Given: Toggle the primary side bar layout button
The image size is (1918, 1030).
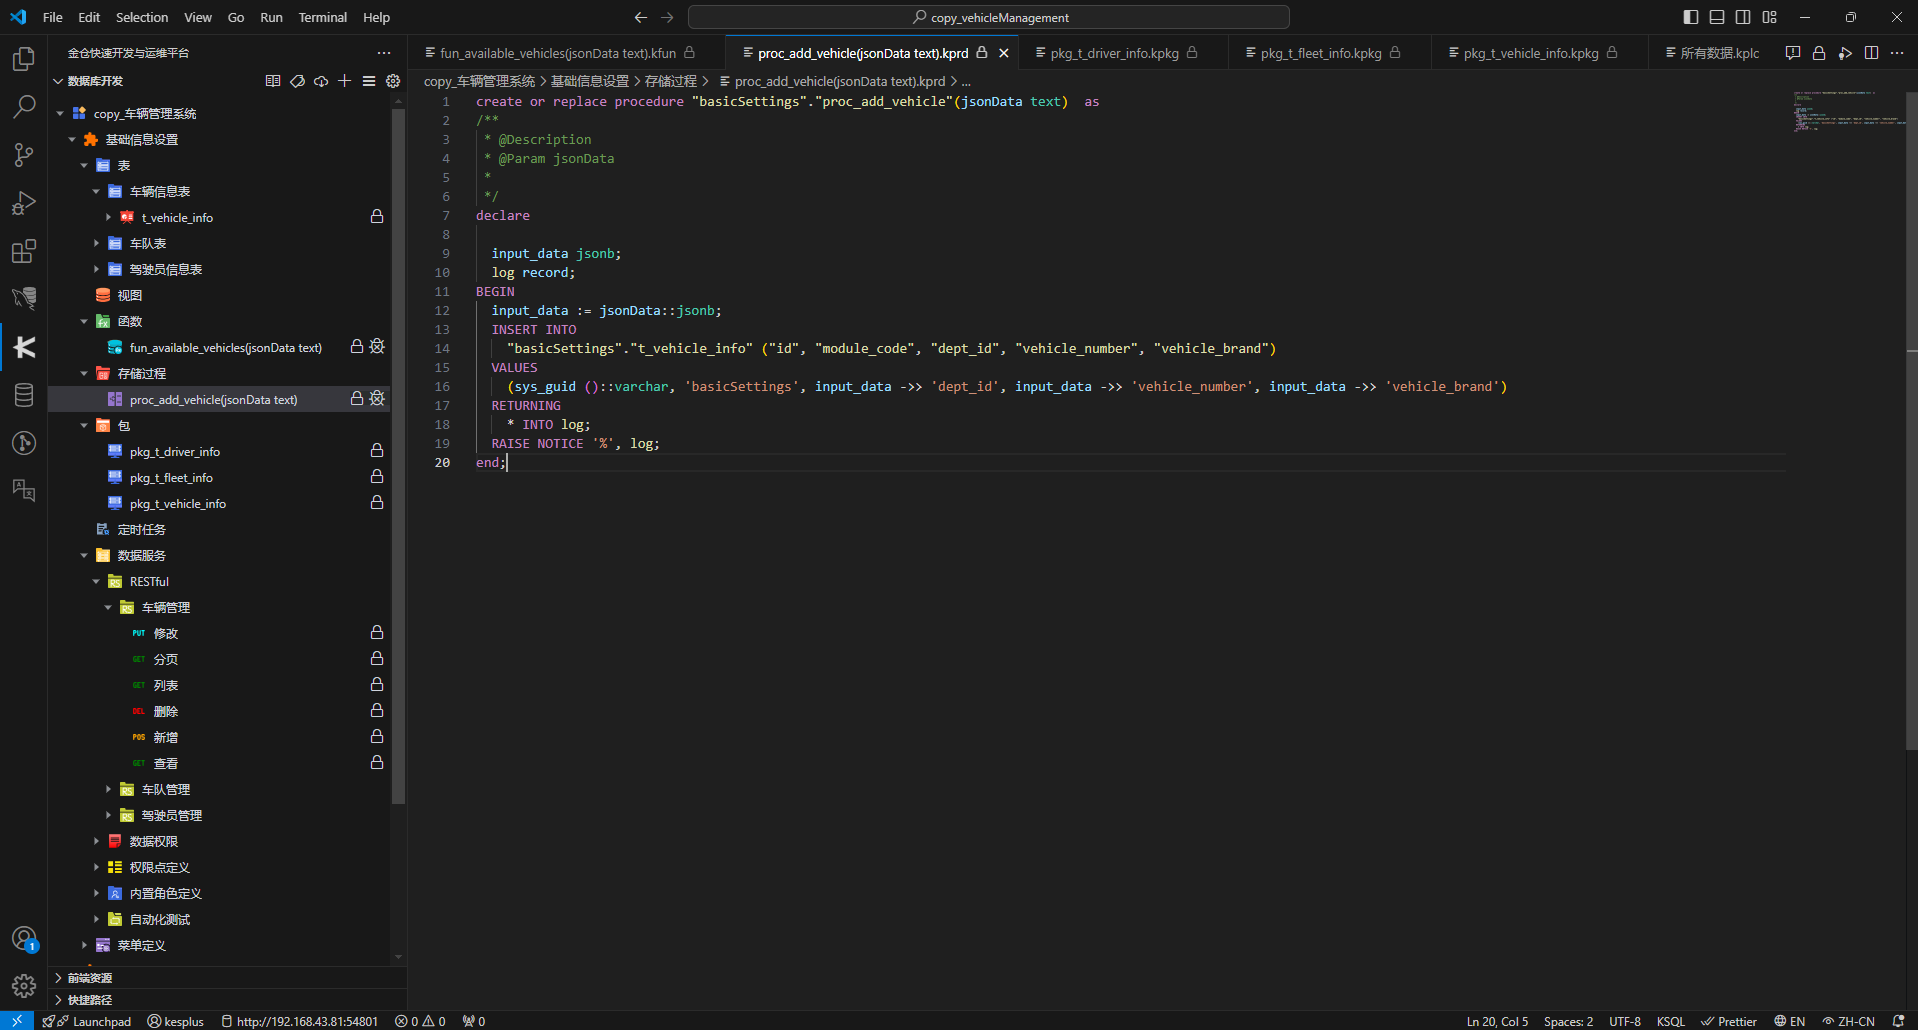Looking at the screenshot, I should coord(1690,17).
